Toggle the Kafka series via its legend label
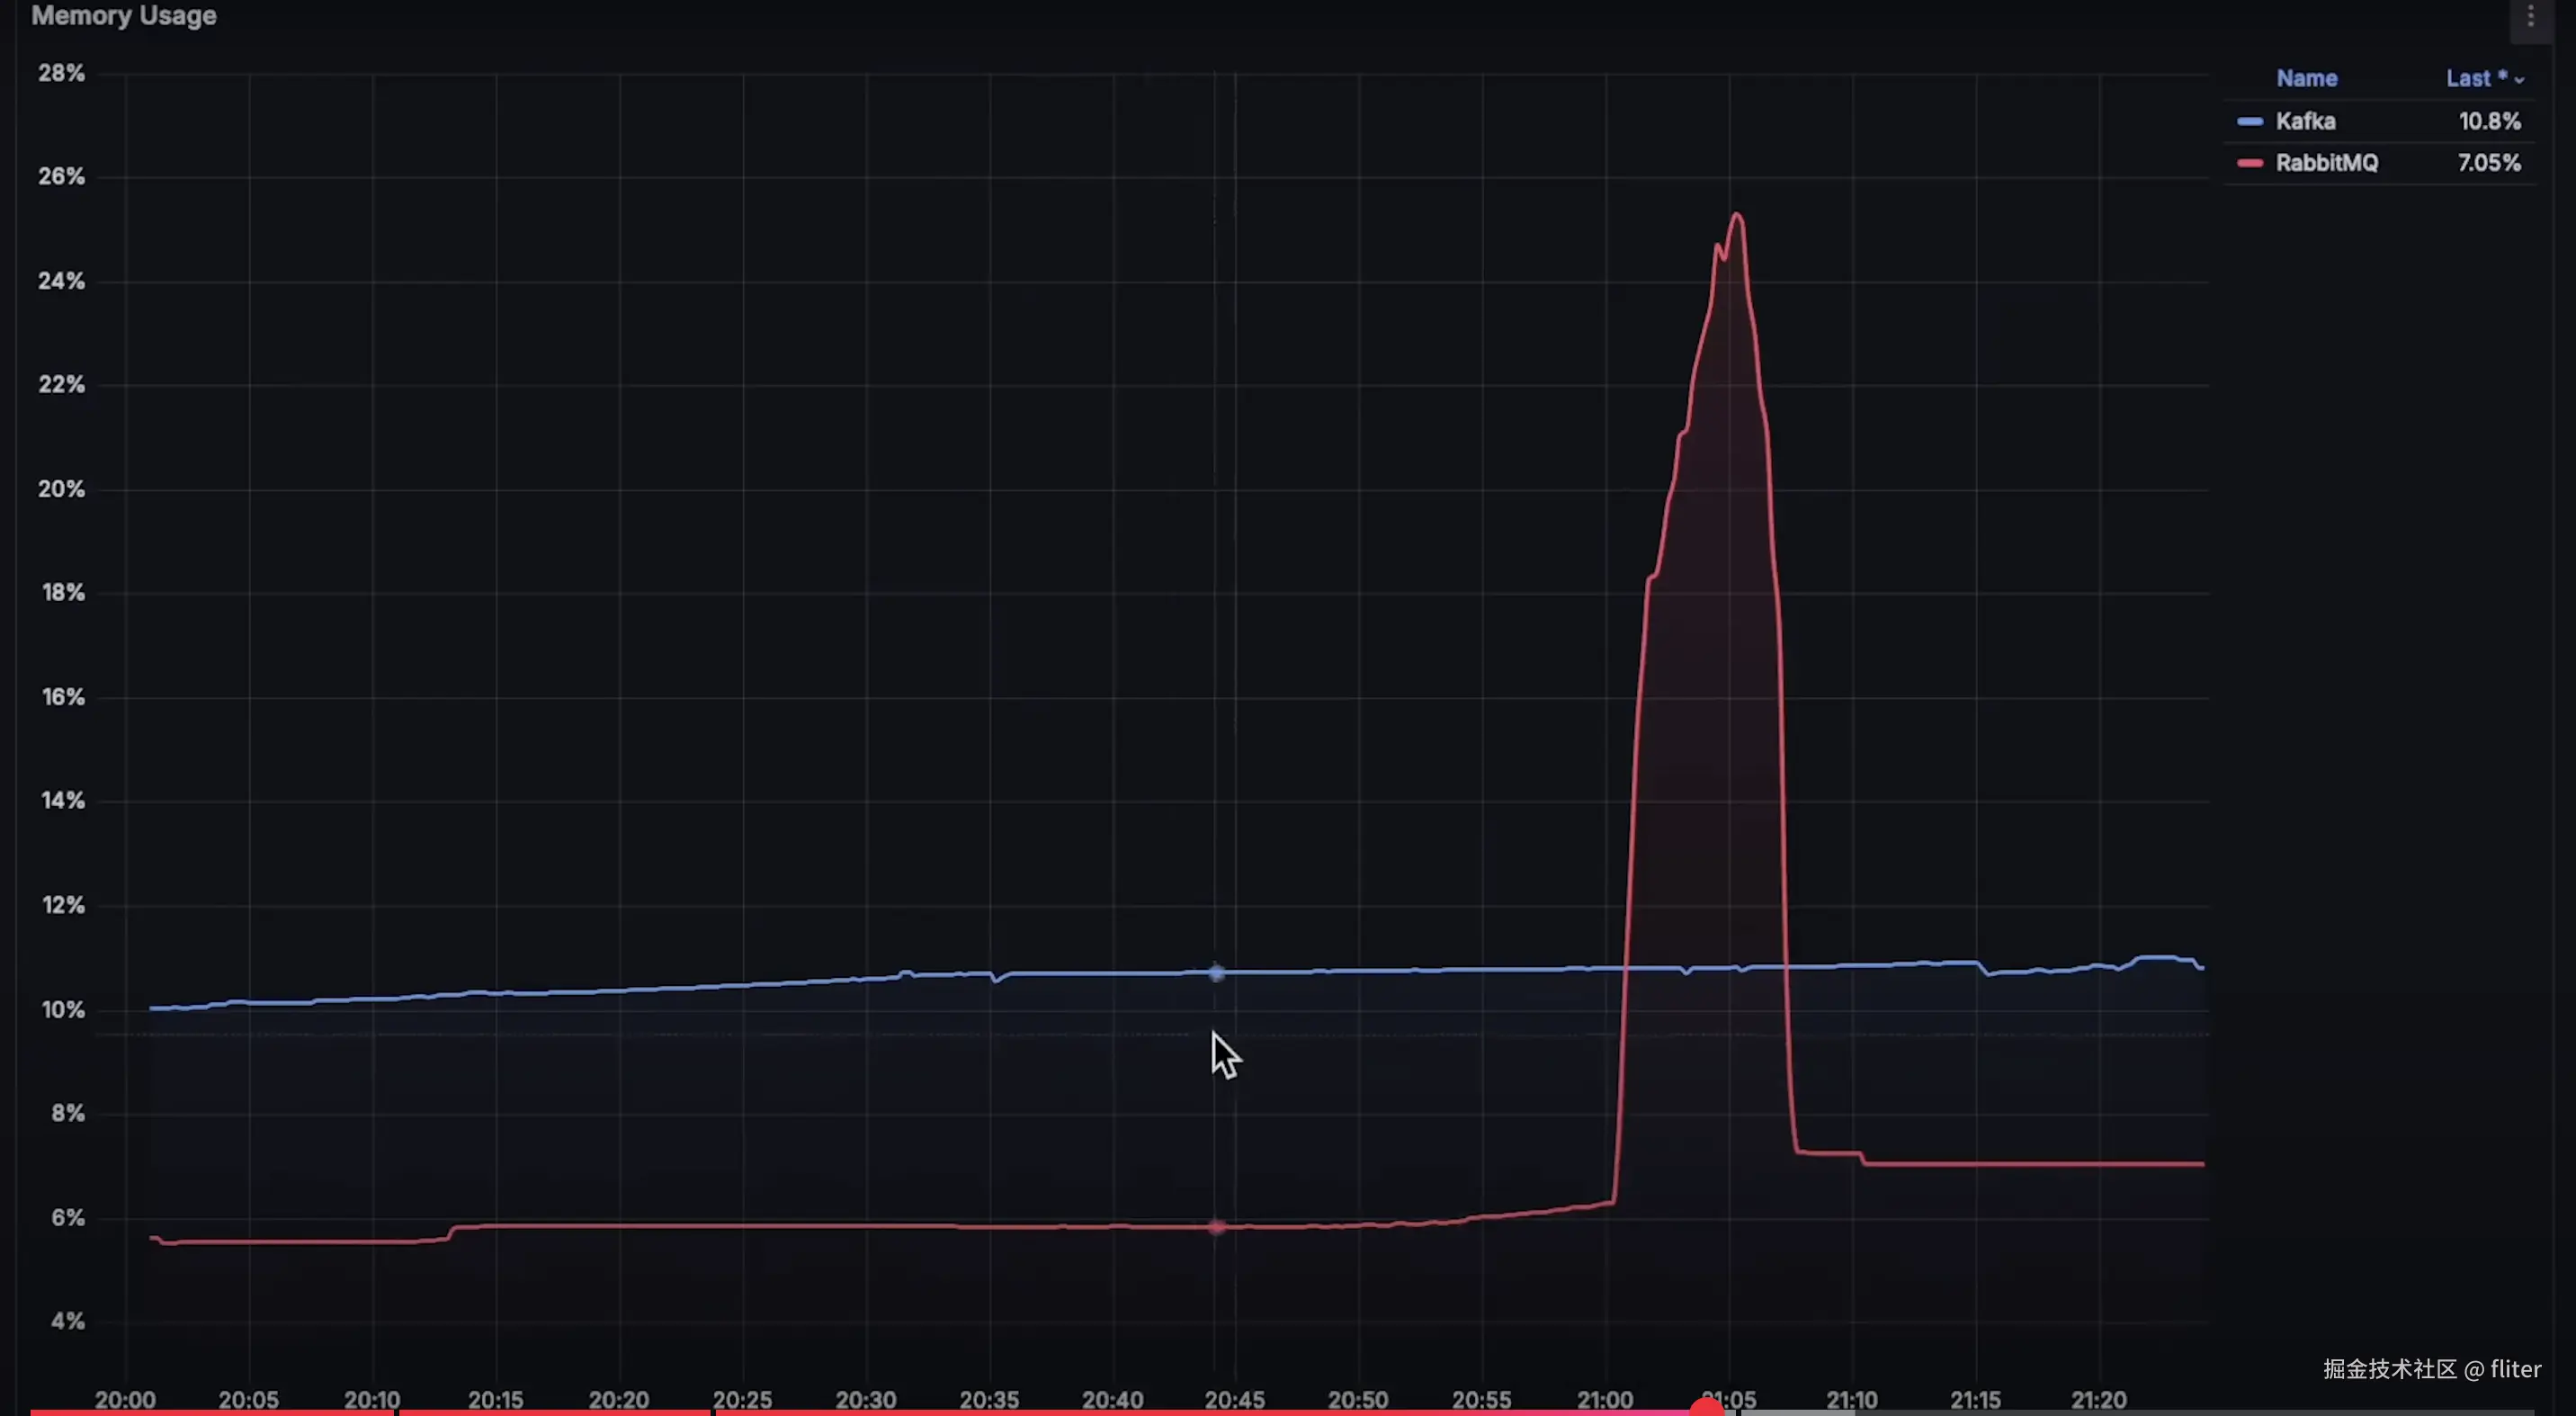This screenshot has height=1416, width=2576. (x=2305, y=121)
